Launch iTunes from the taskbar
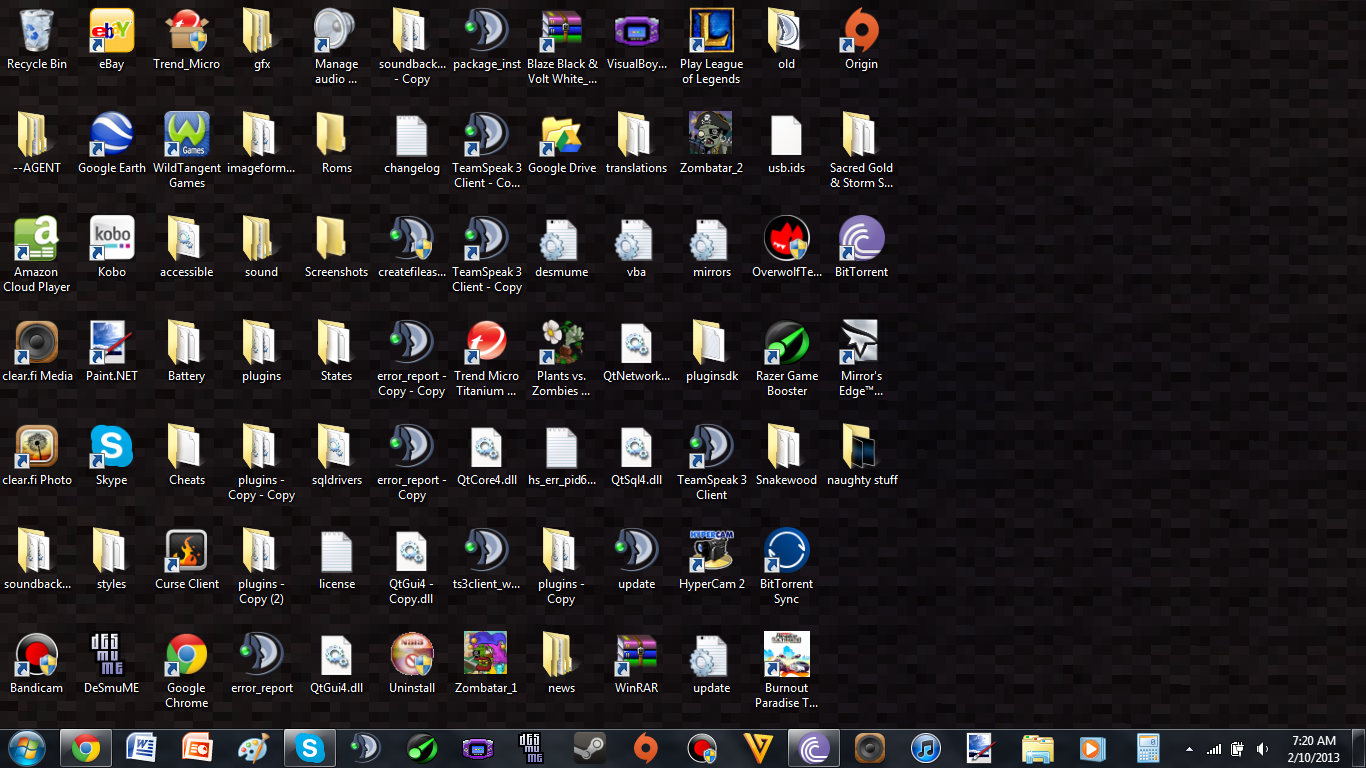Viewport: 1366px width, 768px height. (x=926, y=748)
